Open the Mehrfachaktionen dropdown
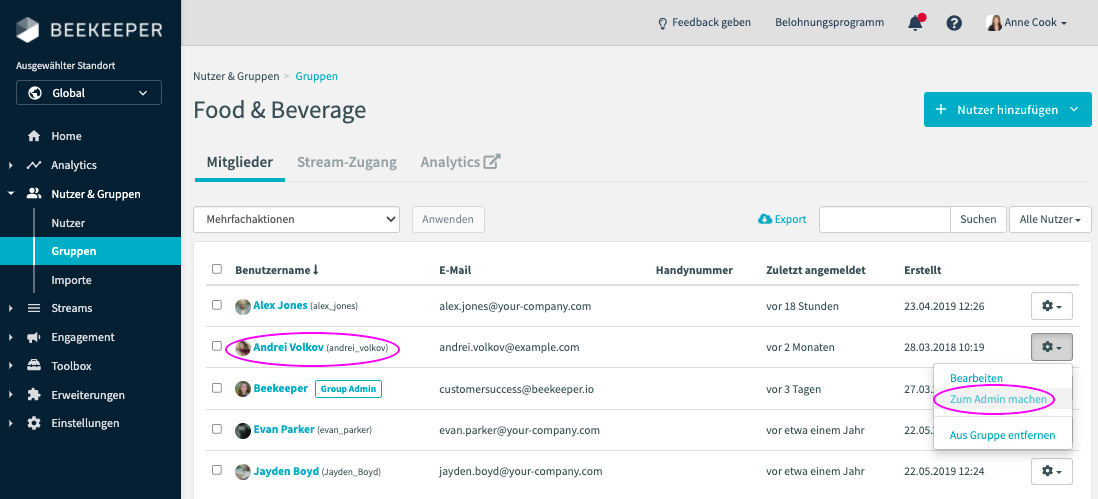Image resolution: width=1098 pixels, height=499 pixels. coord(296,219)
